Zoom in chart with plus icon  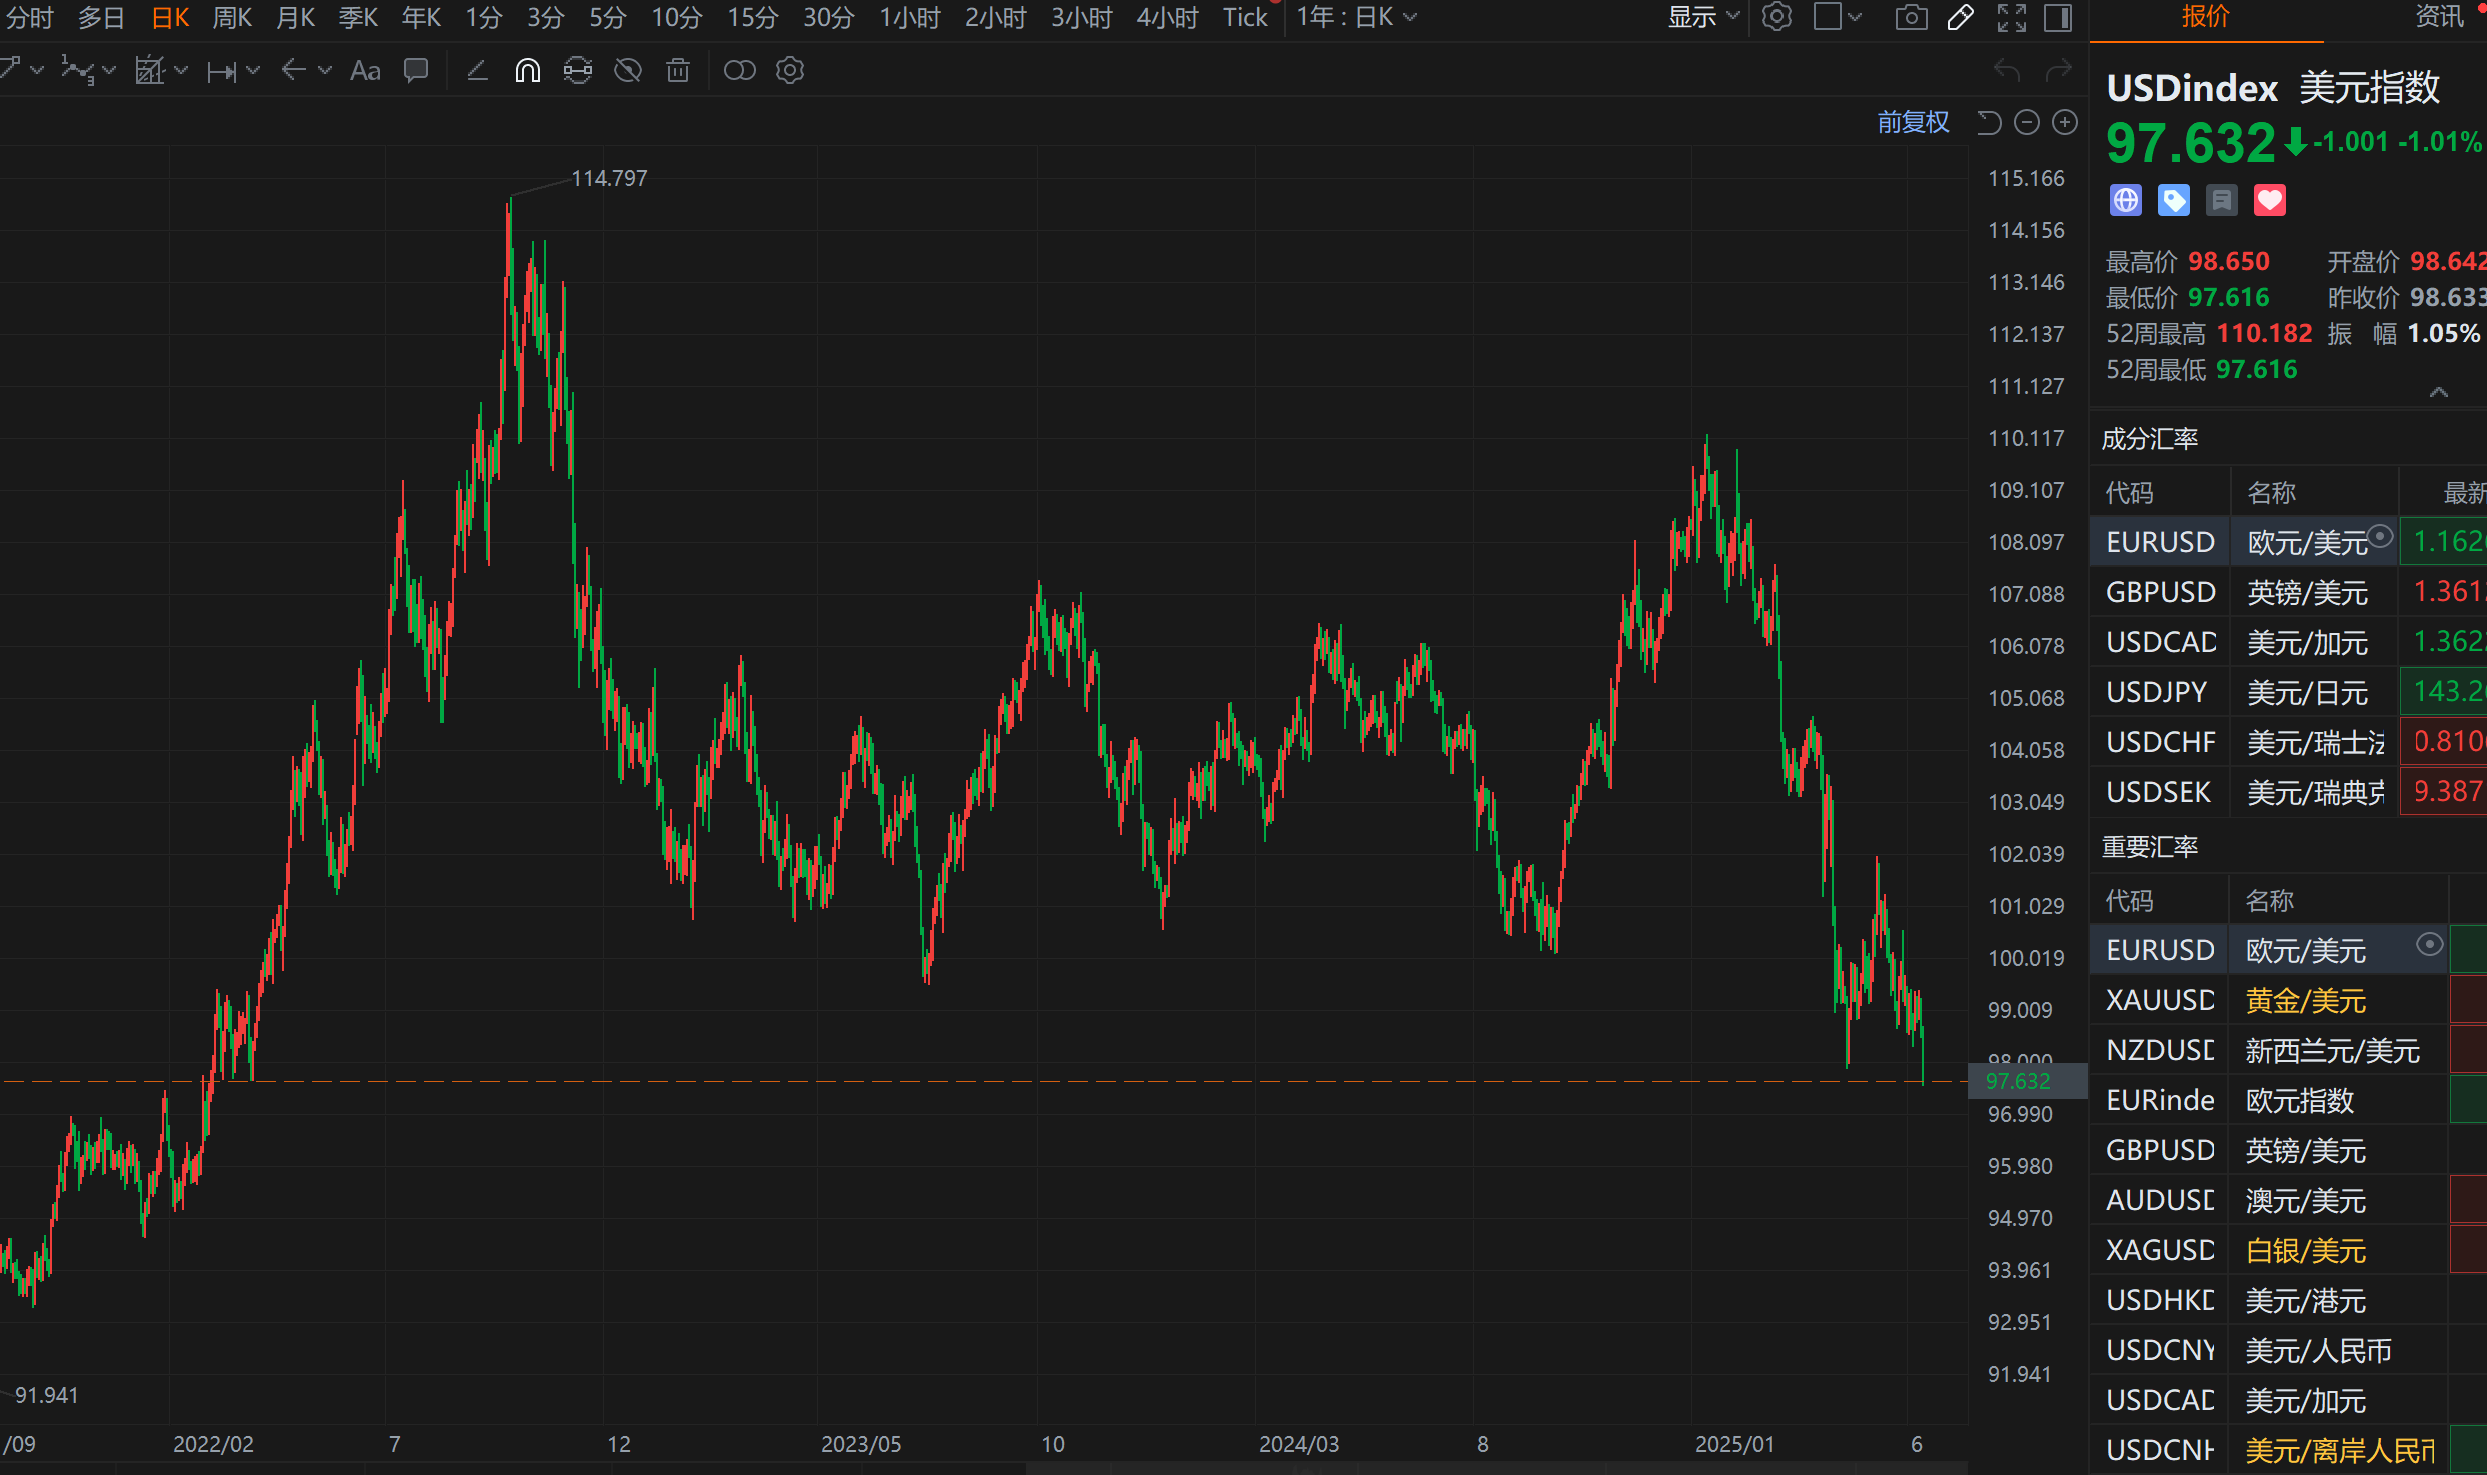point(2065,123)
